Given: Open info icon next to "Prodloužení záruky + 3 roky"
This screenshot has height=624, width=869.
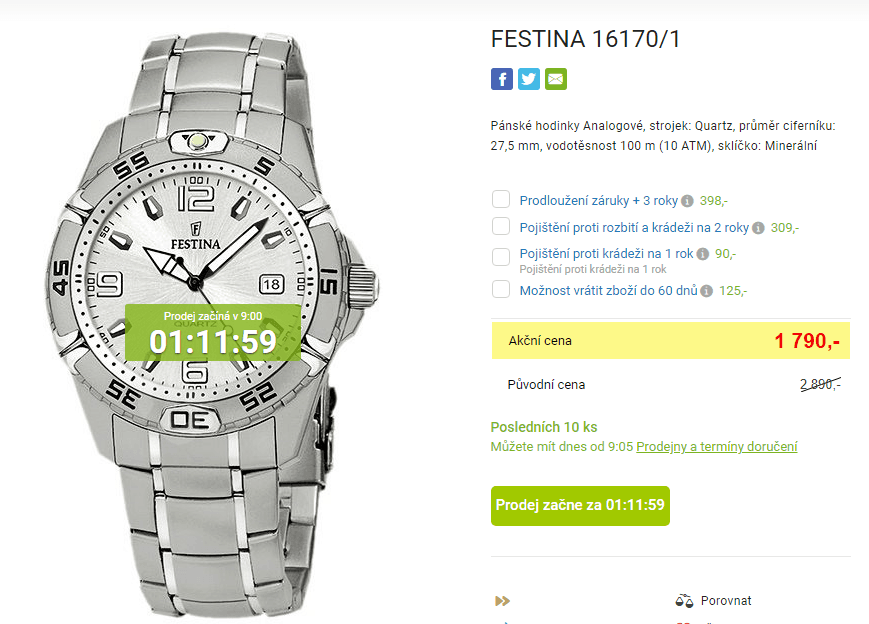Looking at the screenshot, I should pyautogui.click(x=687, y=200).
